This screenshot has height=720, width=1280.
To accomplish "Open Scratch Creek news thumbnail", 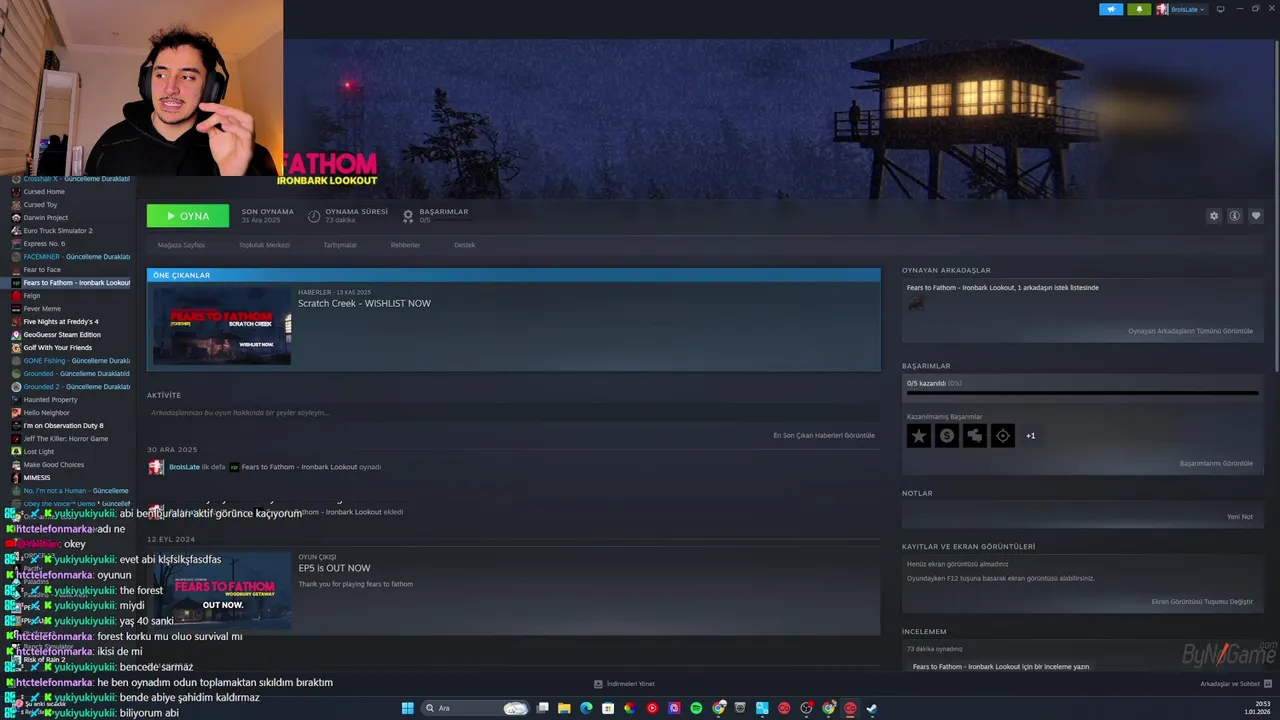I will [x=222, y=326].
